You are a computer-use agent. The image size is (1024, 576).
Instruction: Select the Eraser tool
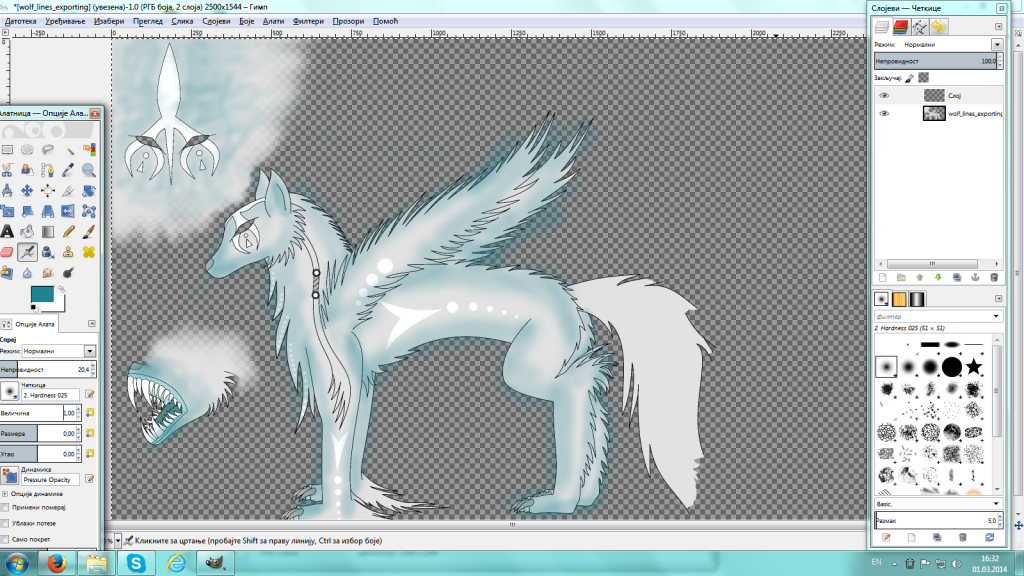coord(8,251)
